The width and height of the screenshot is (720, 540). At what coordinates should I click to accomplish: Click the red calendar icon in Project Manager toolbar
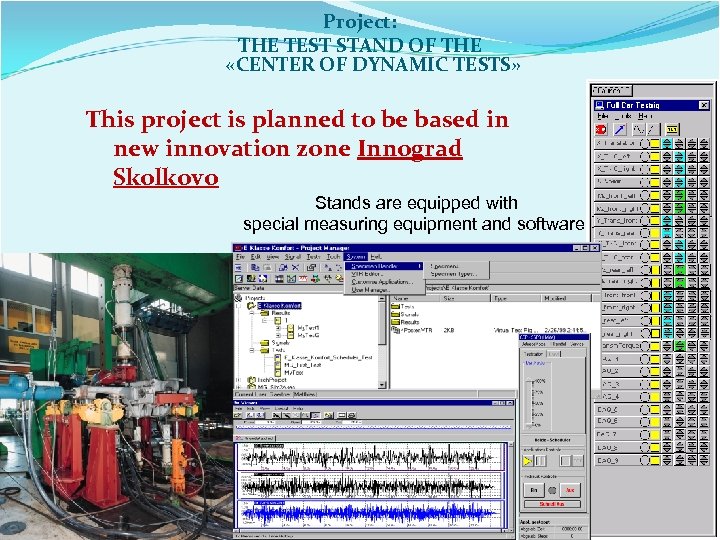[303, 278]
